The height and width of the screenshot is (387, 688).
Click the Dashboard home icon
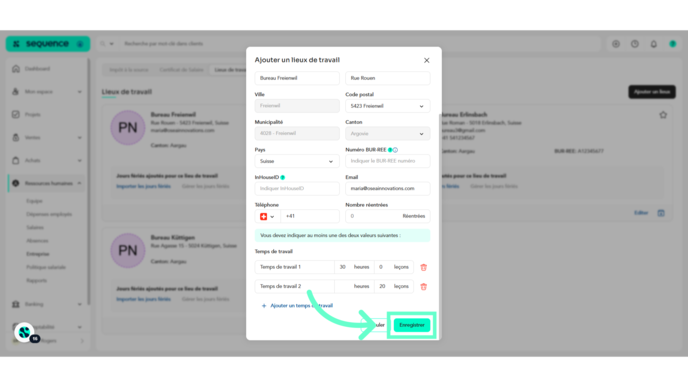click(16, 69)
